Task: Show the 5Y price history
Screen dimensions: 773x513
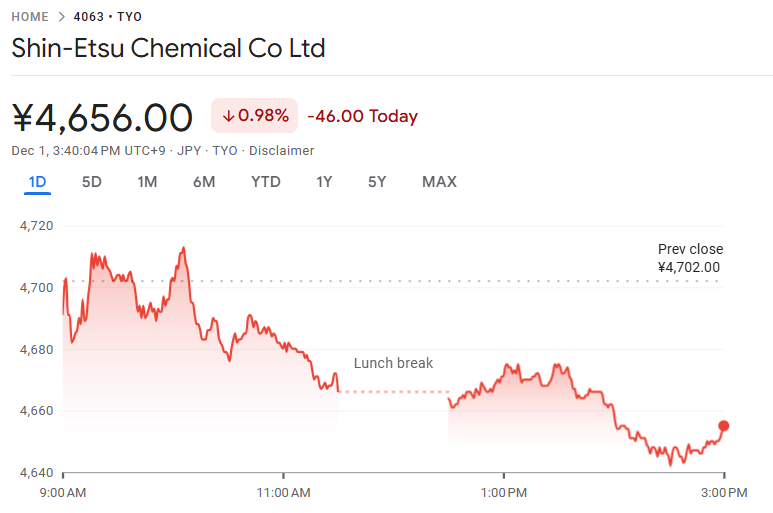Action: click(377, 181)
